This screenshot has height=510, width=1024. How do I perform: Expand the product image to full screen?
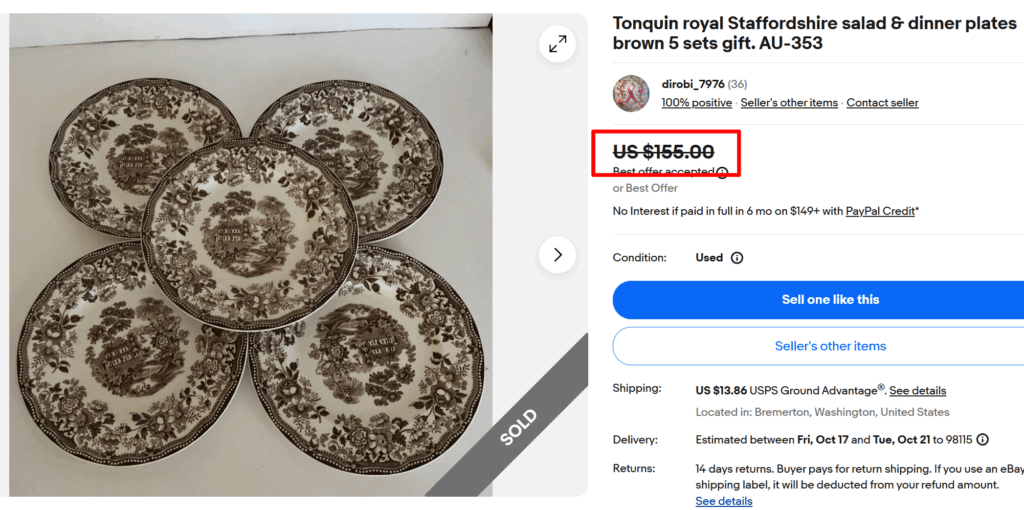coord(557,43)
